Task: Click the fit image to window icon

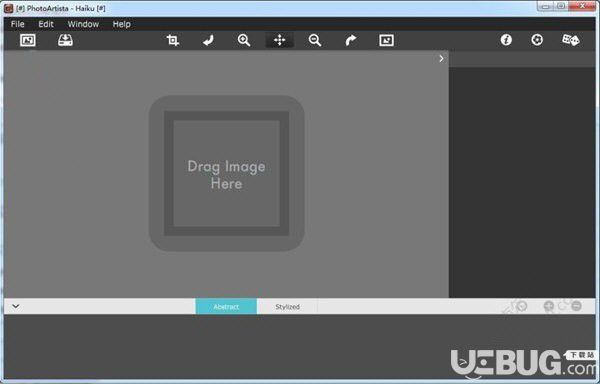Action: pos(386,40)
